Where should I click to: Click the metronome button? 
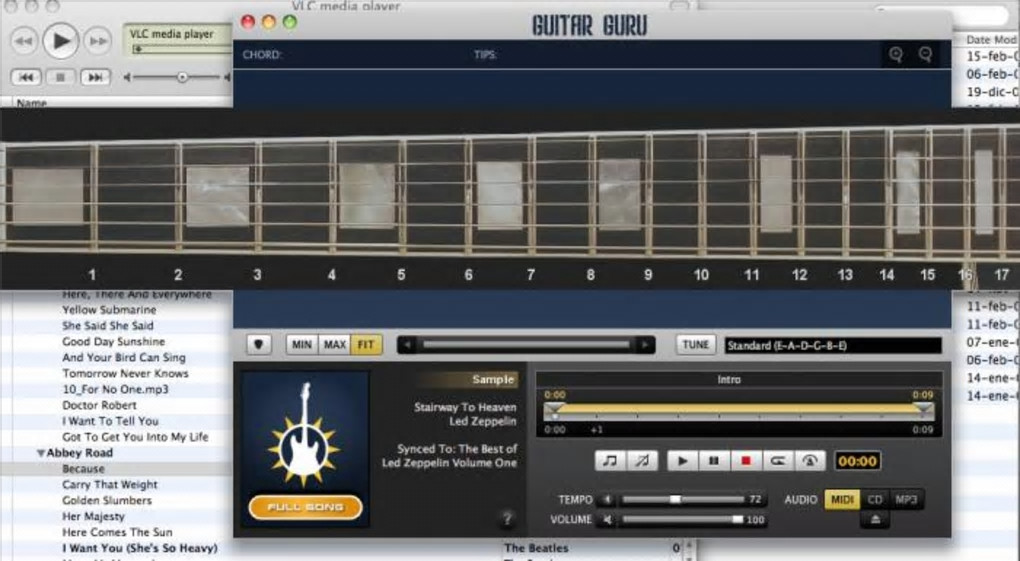[x=809, y=461]
